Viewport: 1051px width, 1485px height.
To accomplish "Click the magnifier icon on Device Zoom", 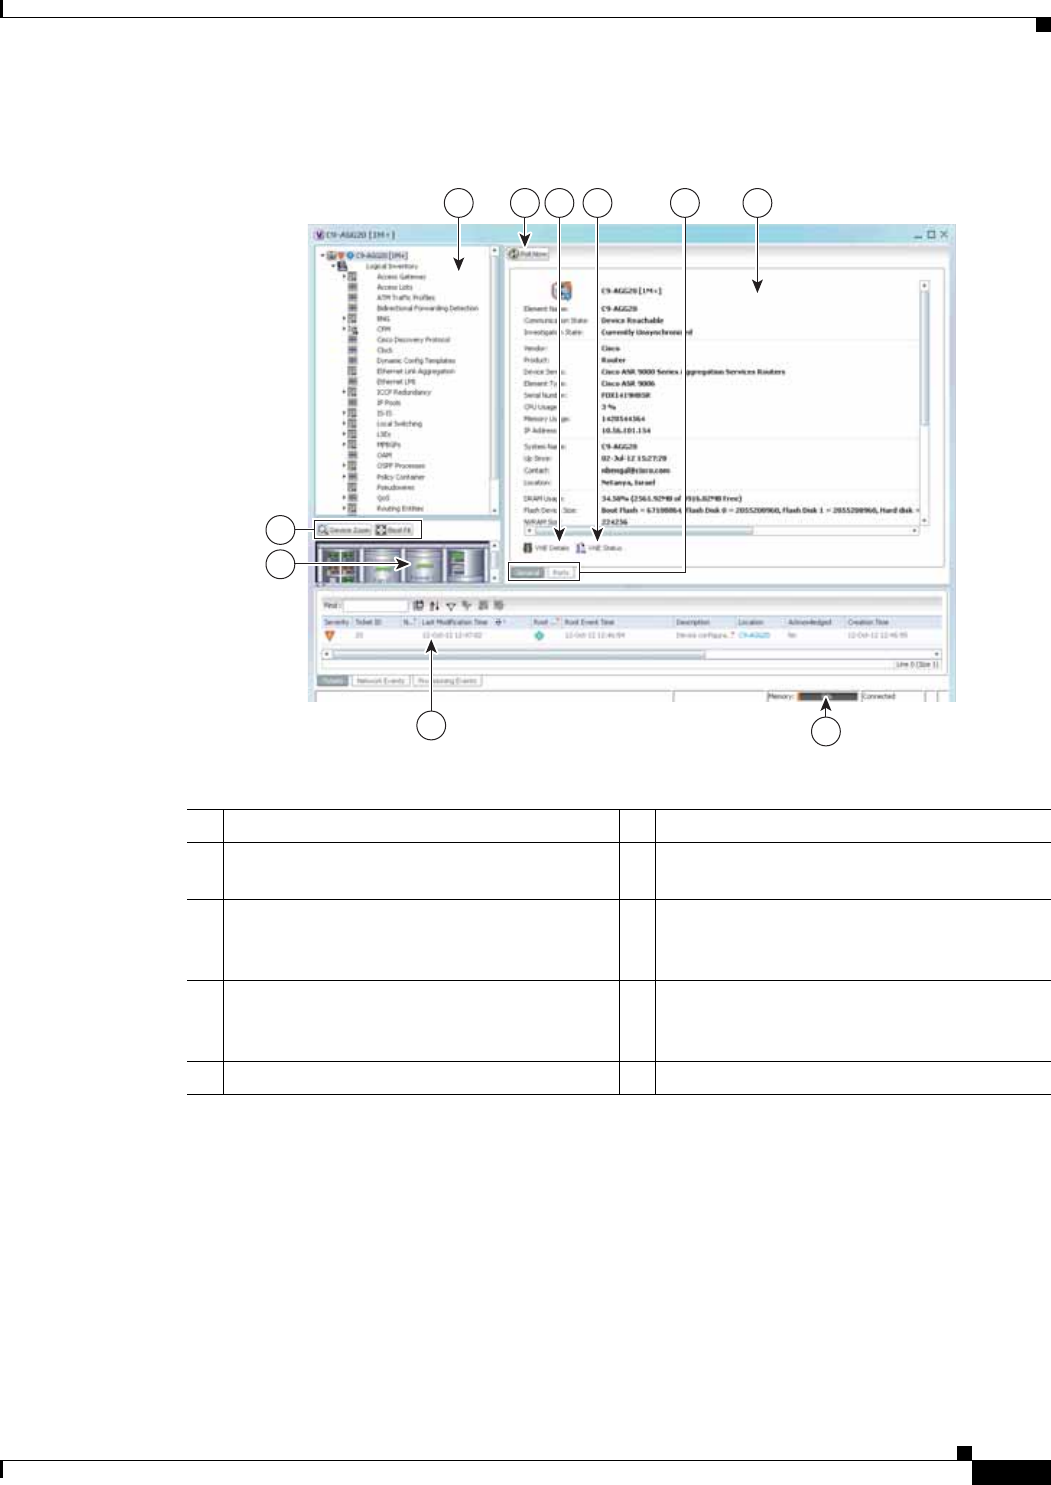I will [x=323, y=530].
